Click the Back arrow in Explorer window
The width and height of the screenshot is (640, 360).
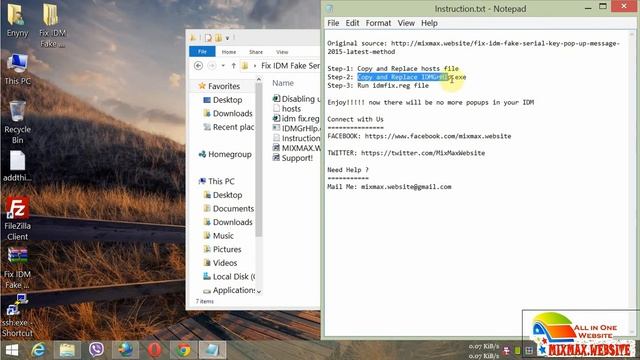pos(198,66)
